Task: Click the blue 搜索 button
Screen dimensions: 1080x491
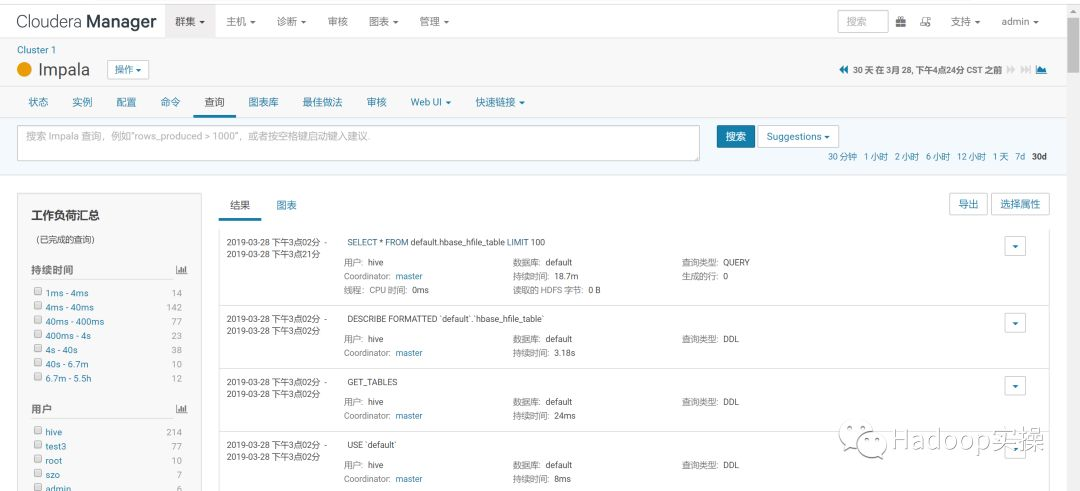Action: (736, 136)
